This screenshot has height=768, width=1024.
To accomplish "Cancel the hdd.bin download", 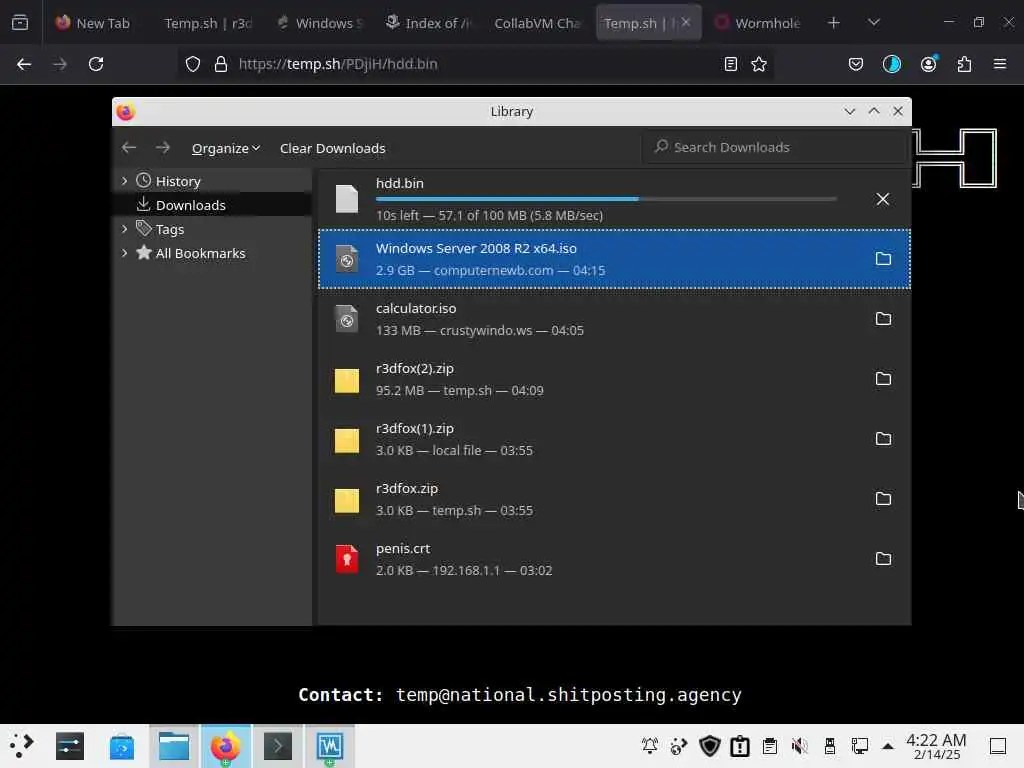I will (x=882, y=199).
